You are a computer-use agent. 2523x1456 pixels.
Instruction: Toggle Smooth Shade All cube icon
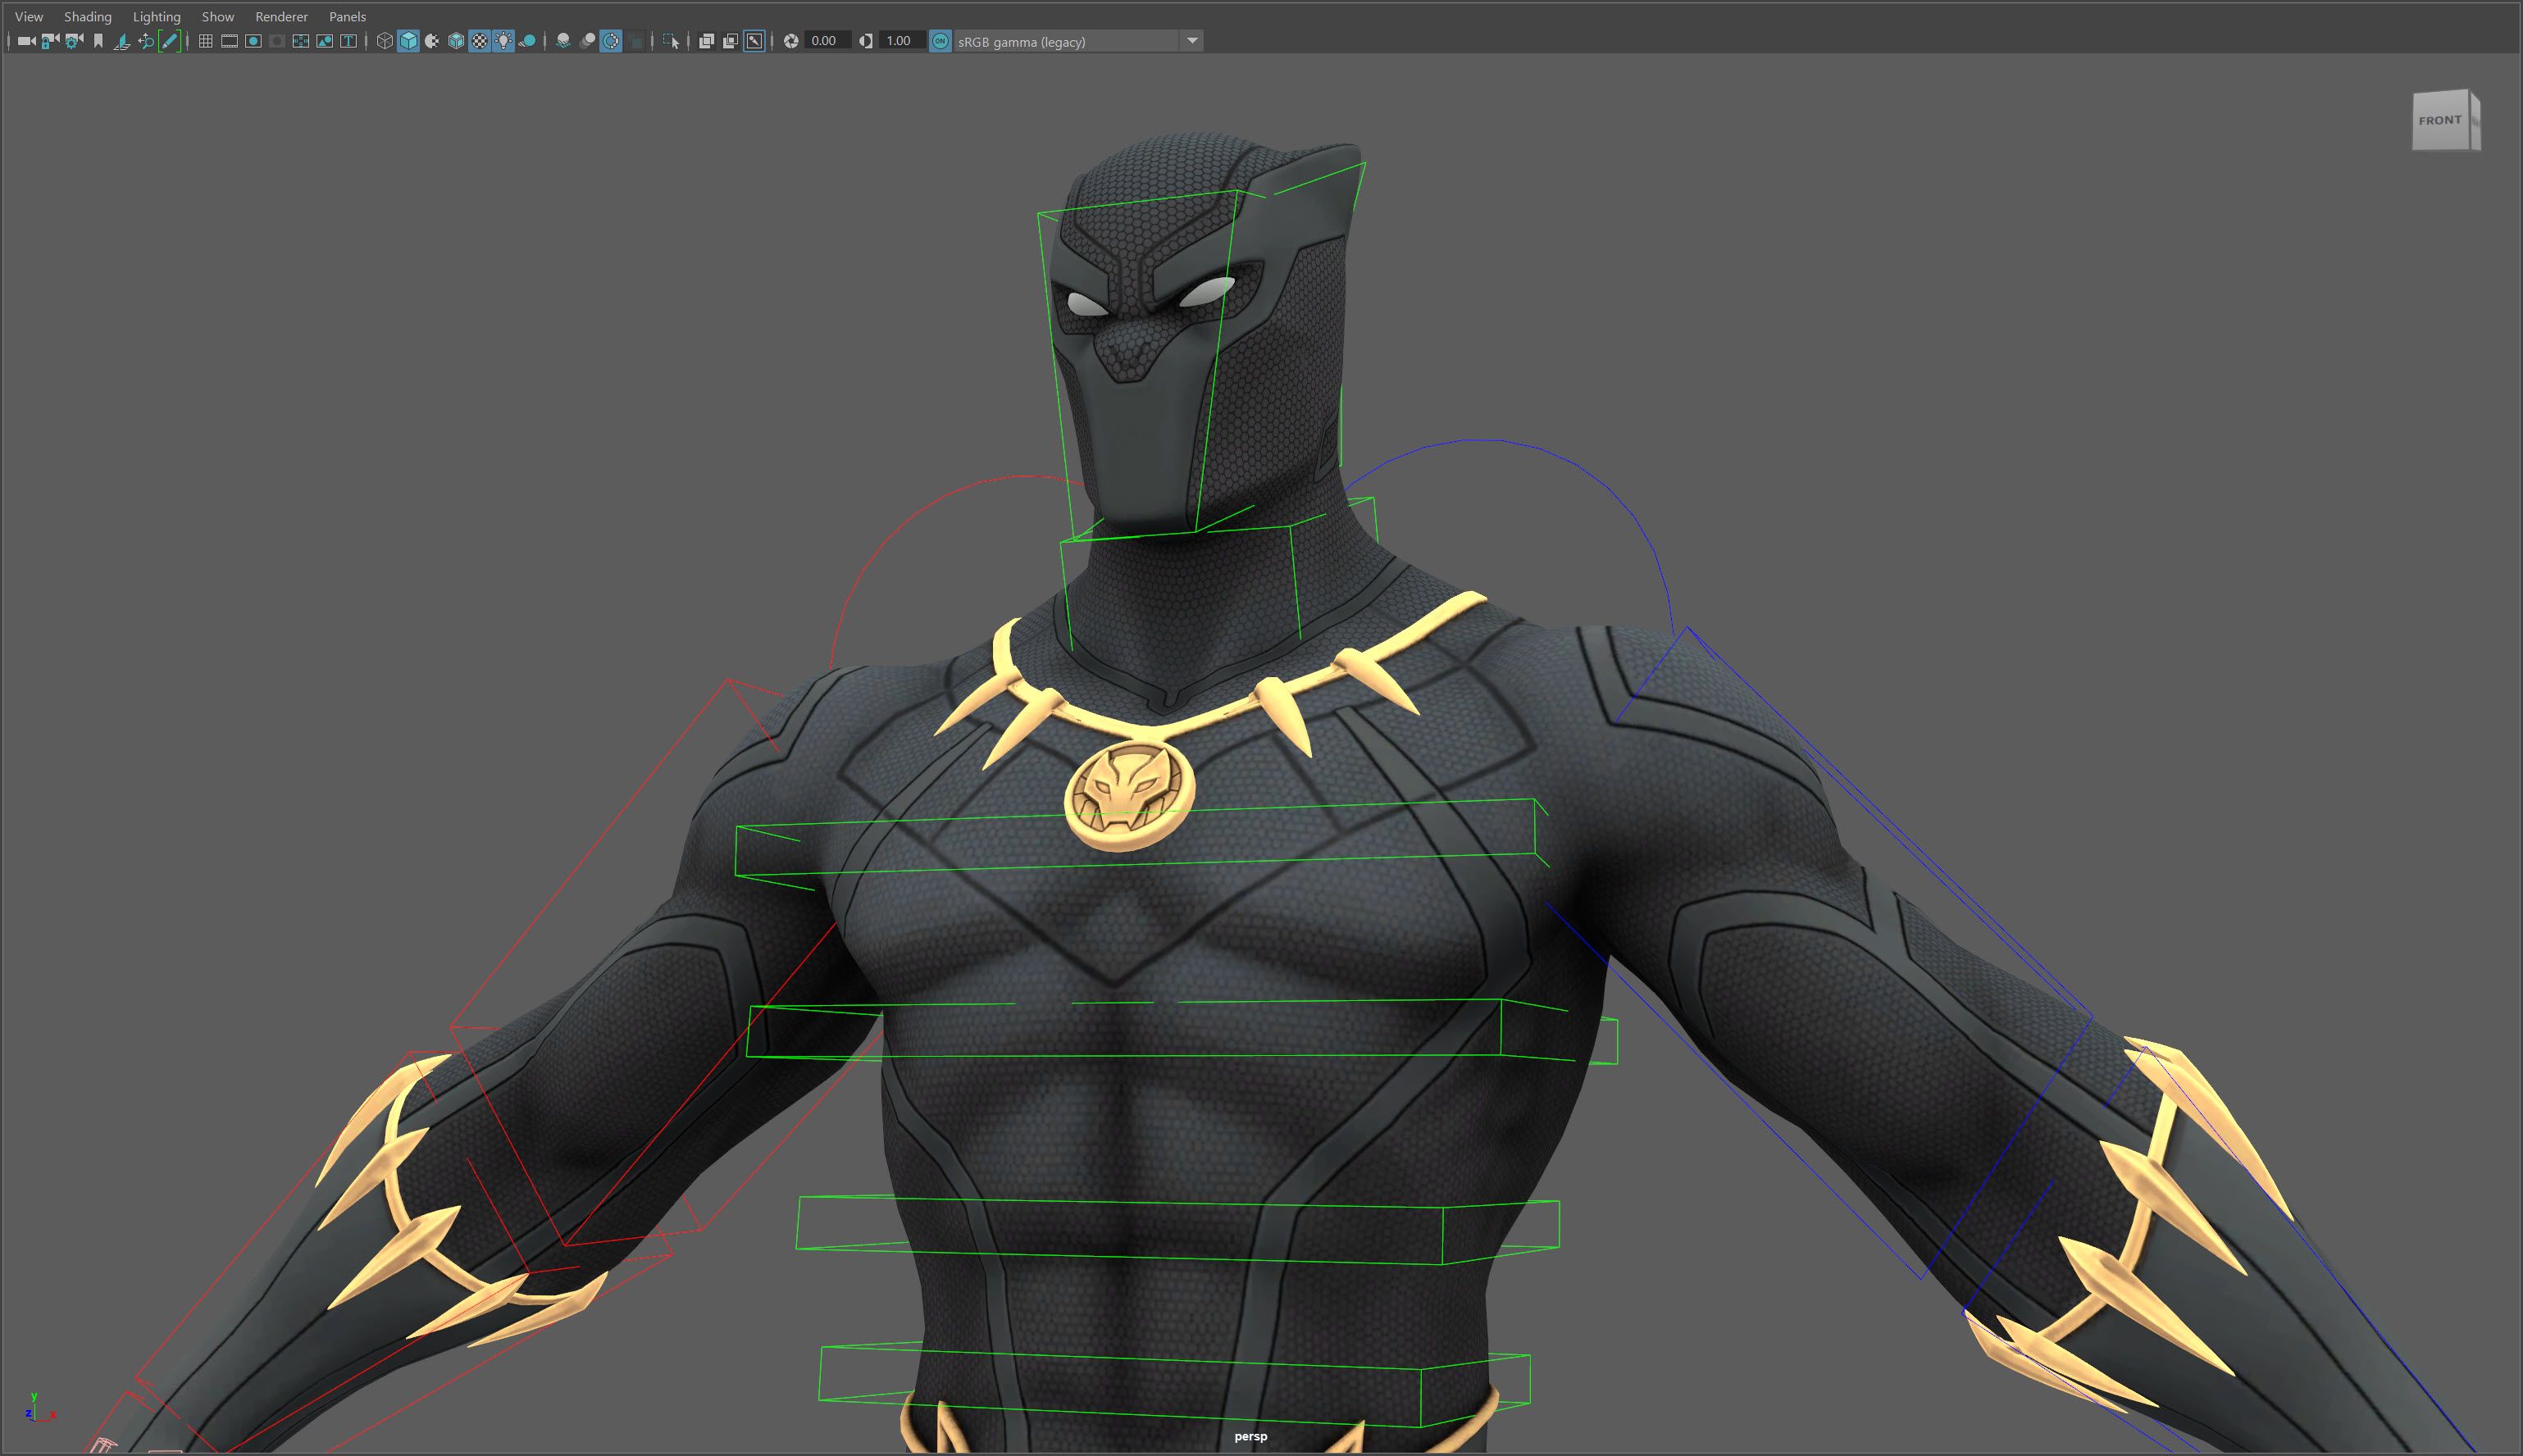click(x=409, y=41)
